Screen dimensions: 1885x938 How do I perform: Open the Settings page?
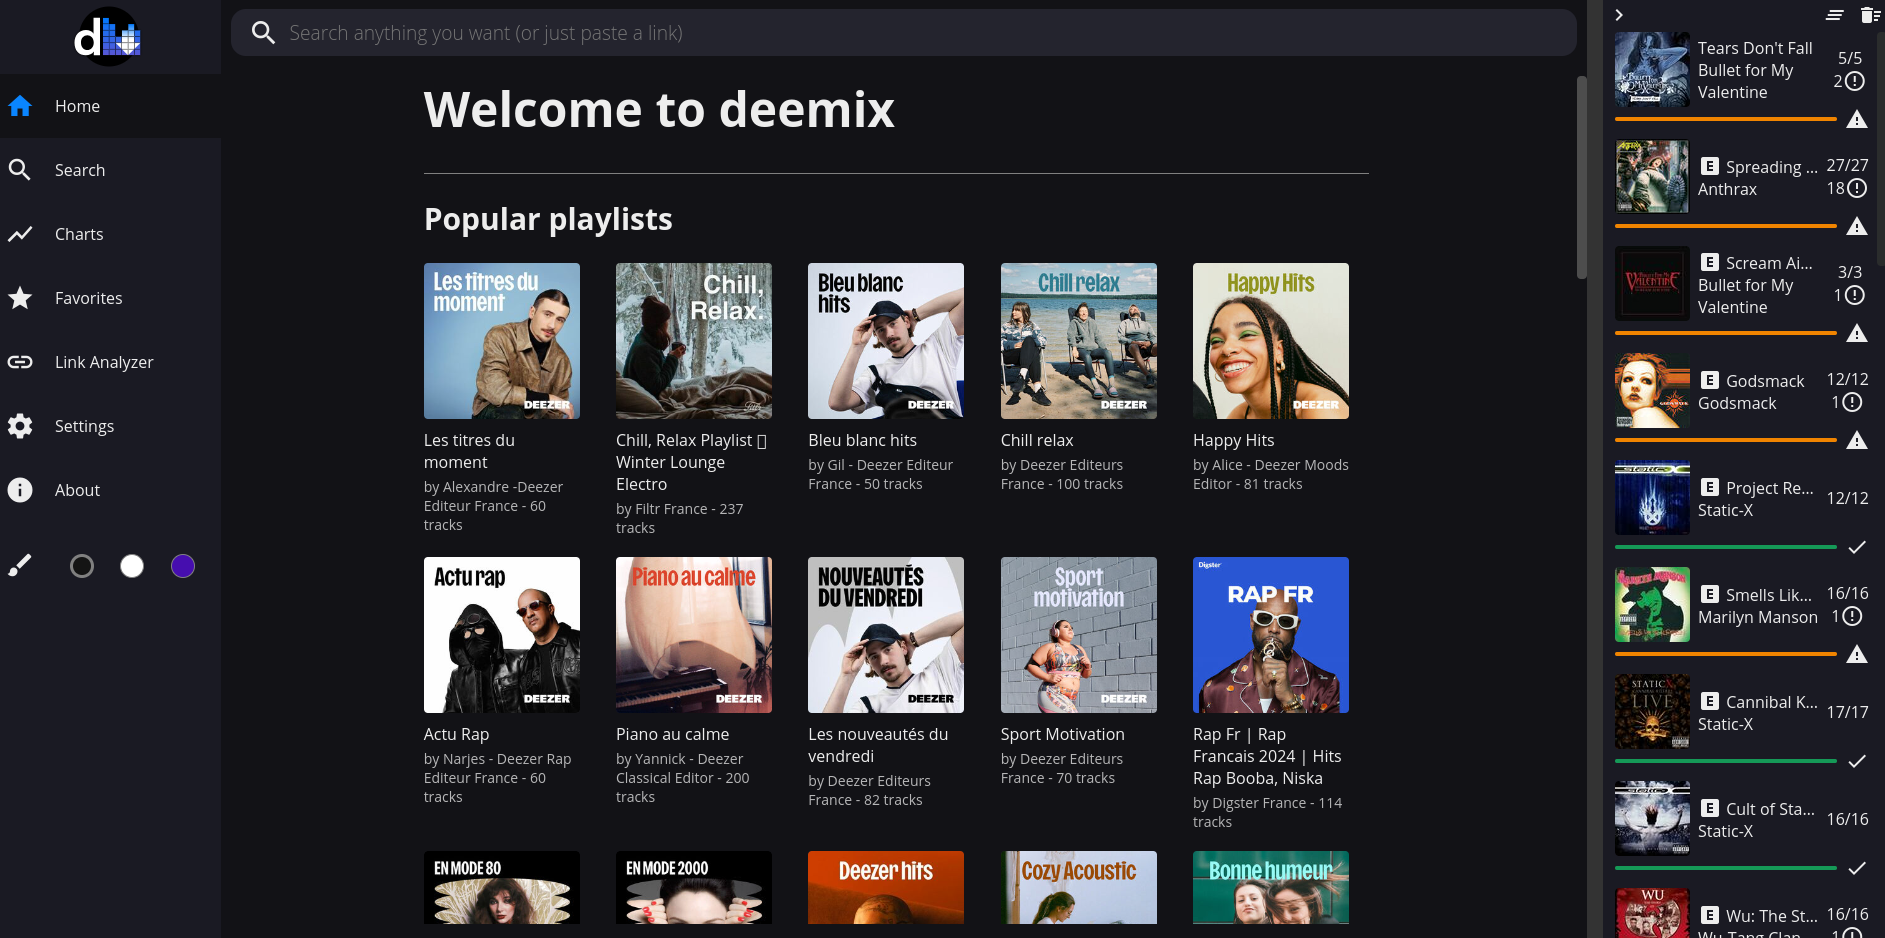pyautogui.click(x=84, y=426)
